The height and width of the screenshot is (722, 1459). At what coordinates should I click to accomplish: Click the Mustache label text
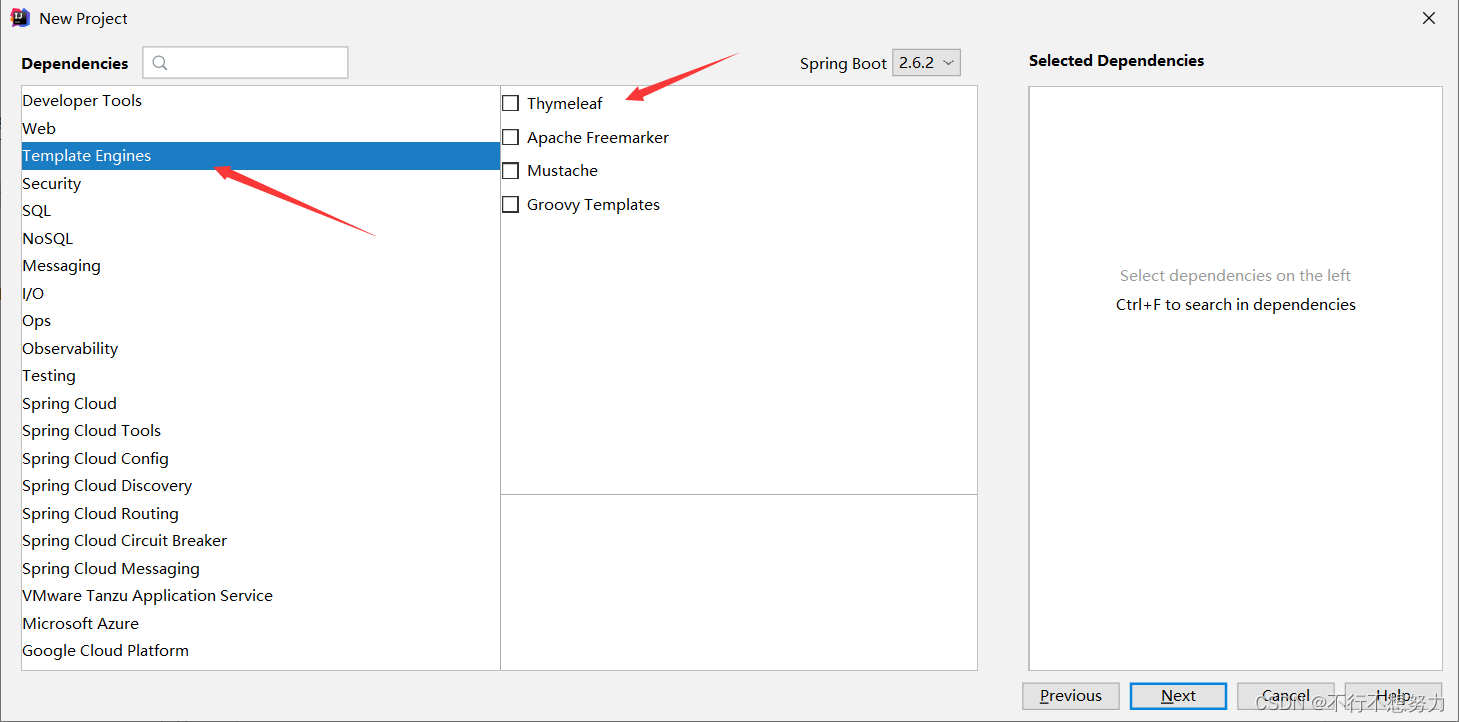coord(562,170)
